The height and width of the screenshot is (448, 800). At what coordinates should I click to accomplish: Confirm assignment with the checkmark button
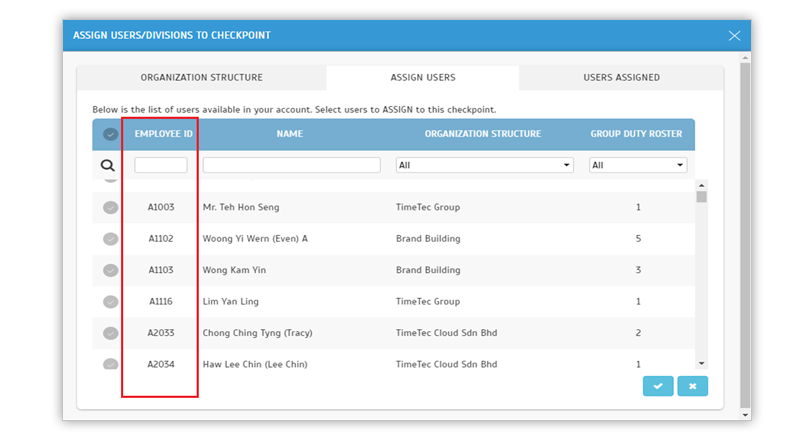[657, 386]
